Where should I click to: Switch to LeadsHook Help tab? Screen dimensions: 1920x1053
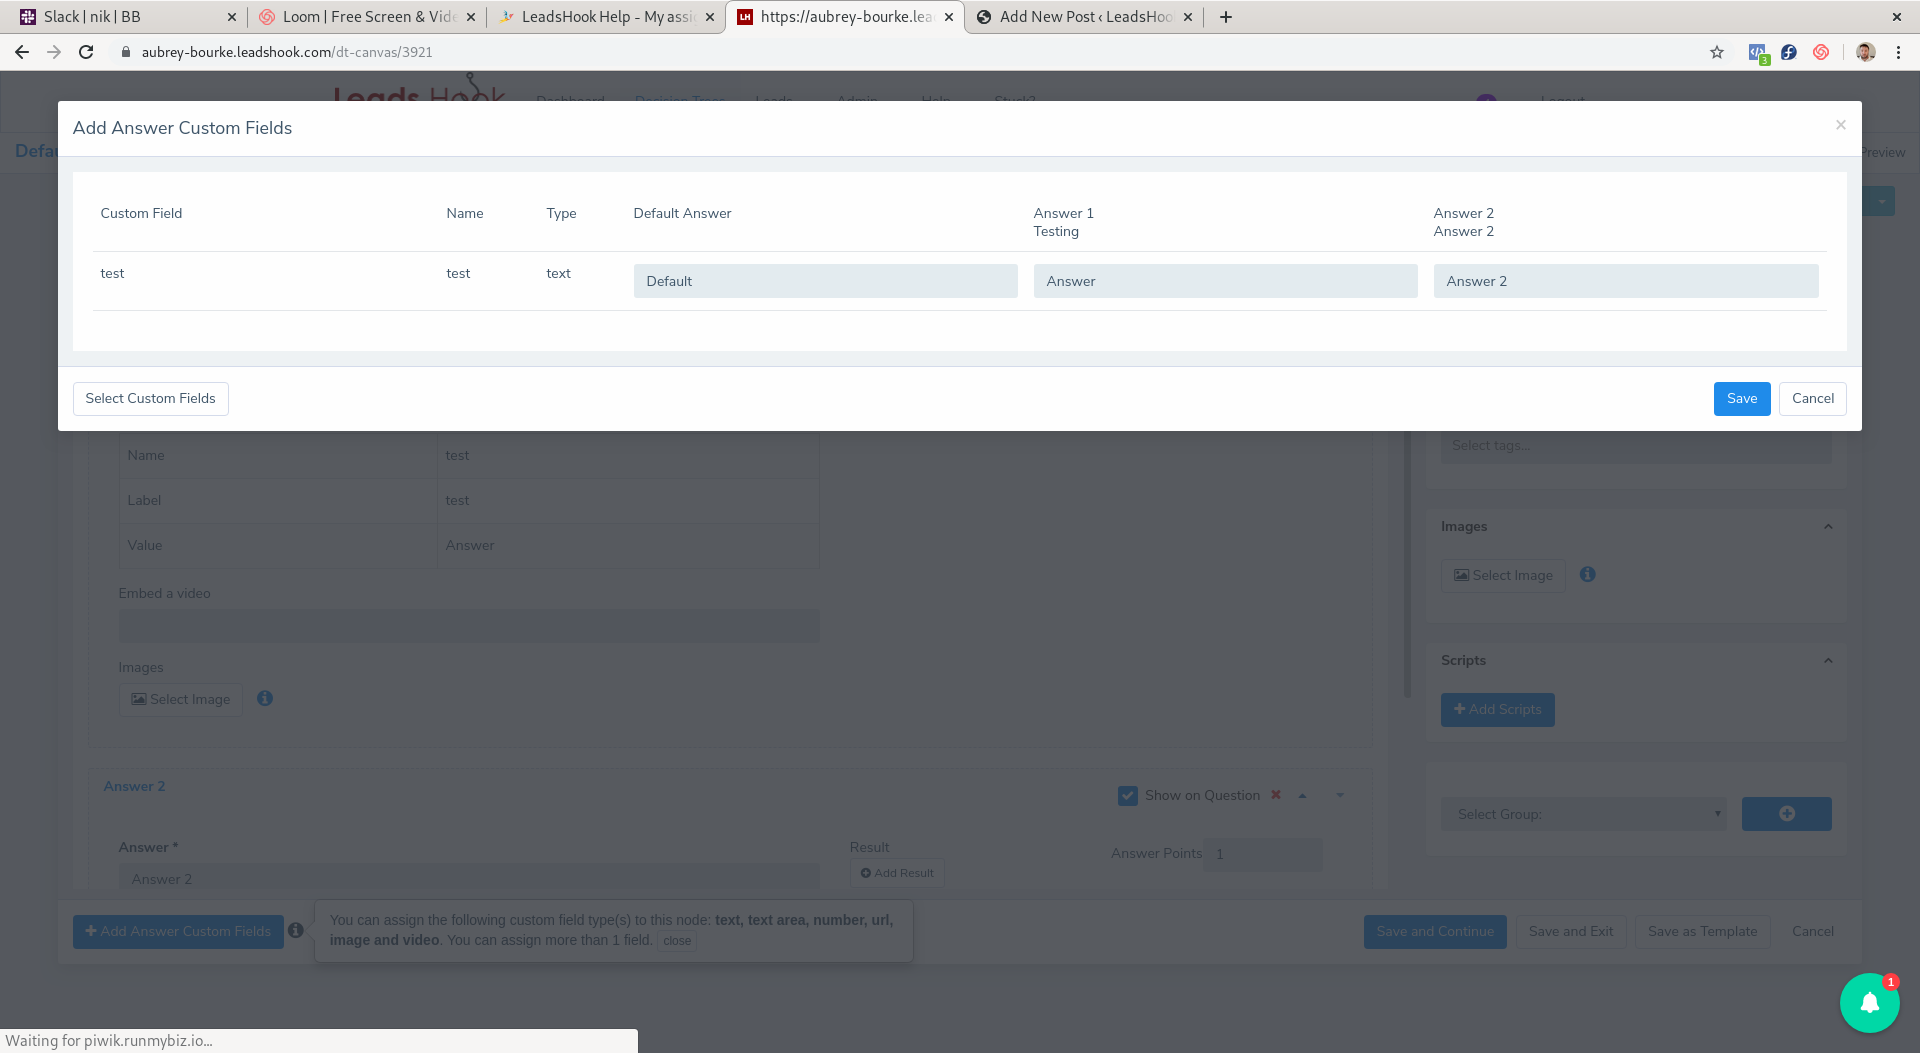point(600,17)
